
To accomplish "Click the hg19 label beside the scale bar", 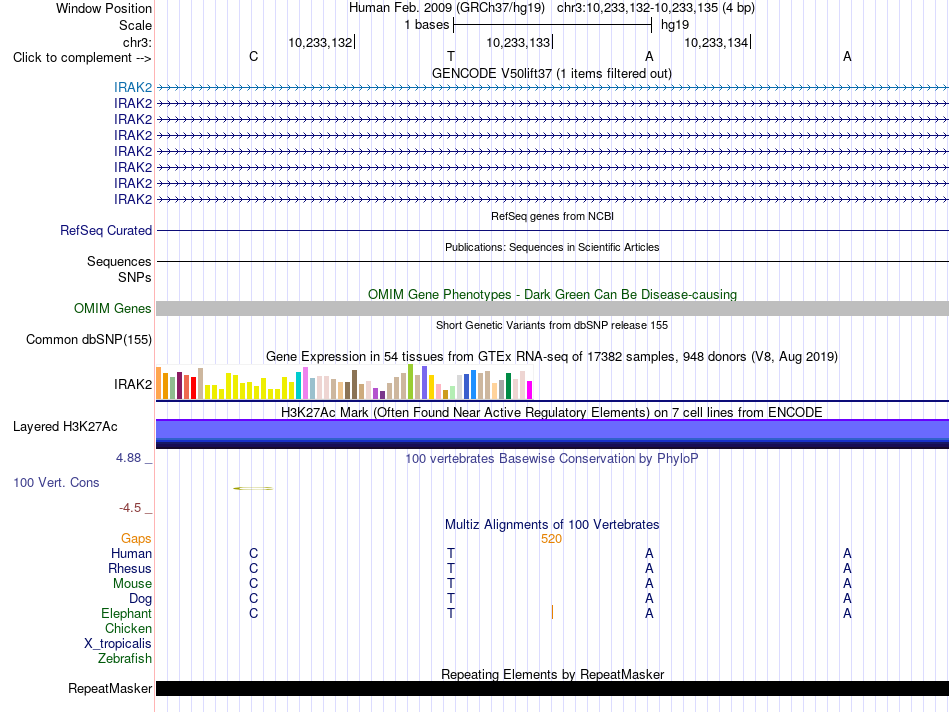I will click(675, 25).
